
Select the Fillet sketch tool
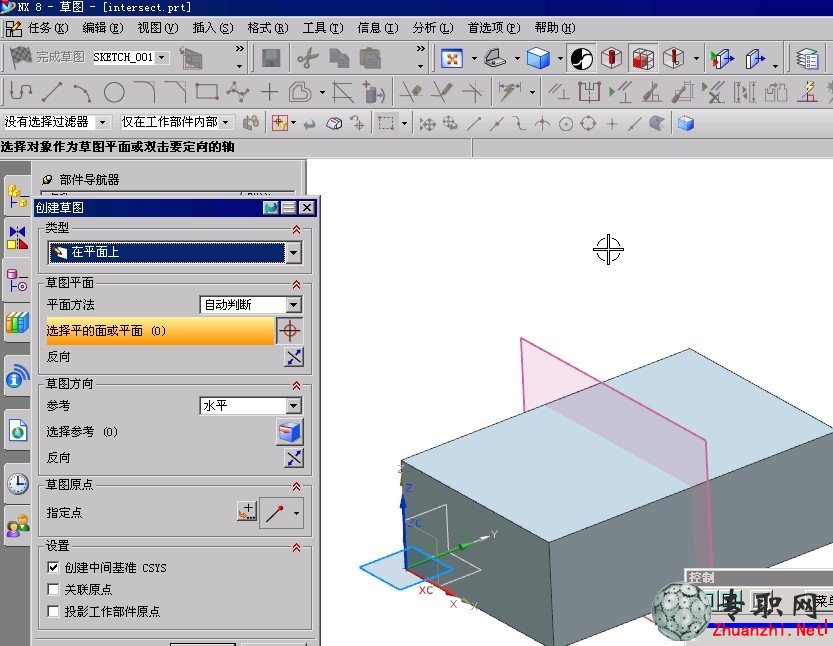(x=144, y=92)
